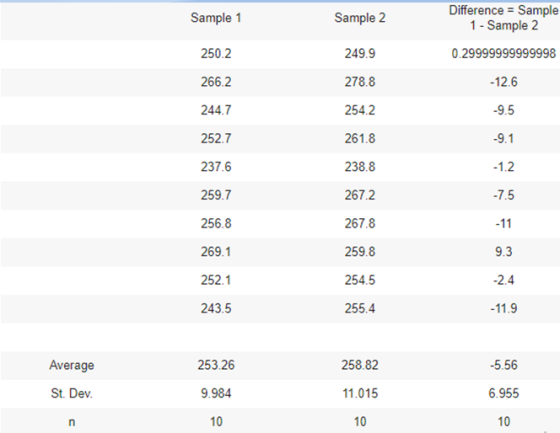
Task: Click Sample 1 value 266.2
Action: (x=216, y=82)
